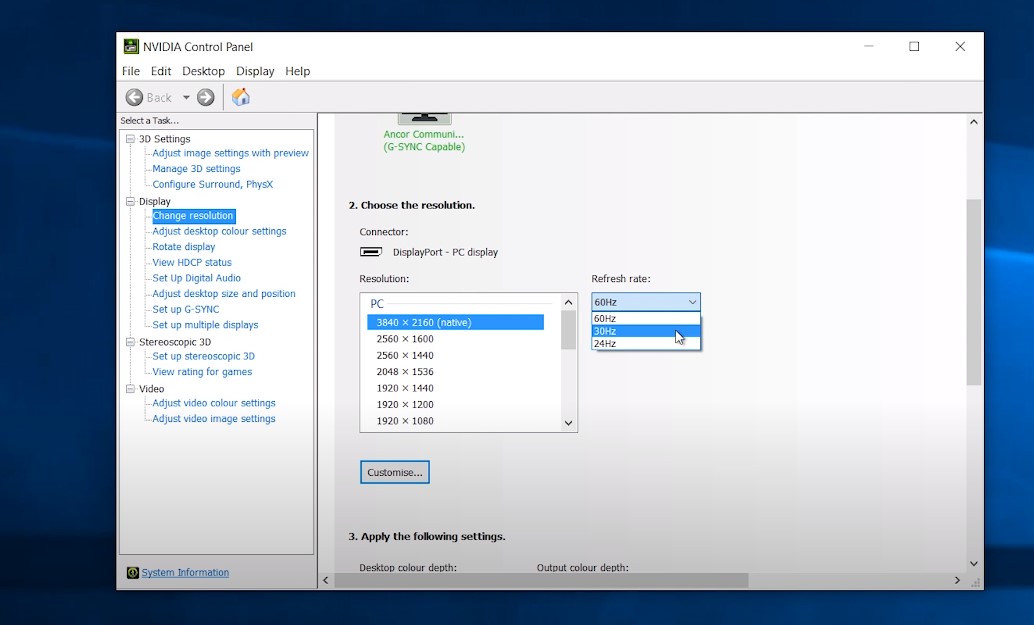
Task: Open the System Information link
Action: (x=185, y=573)
